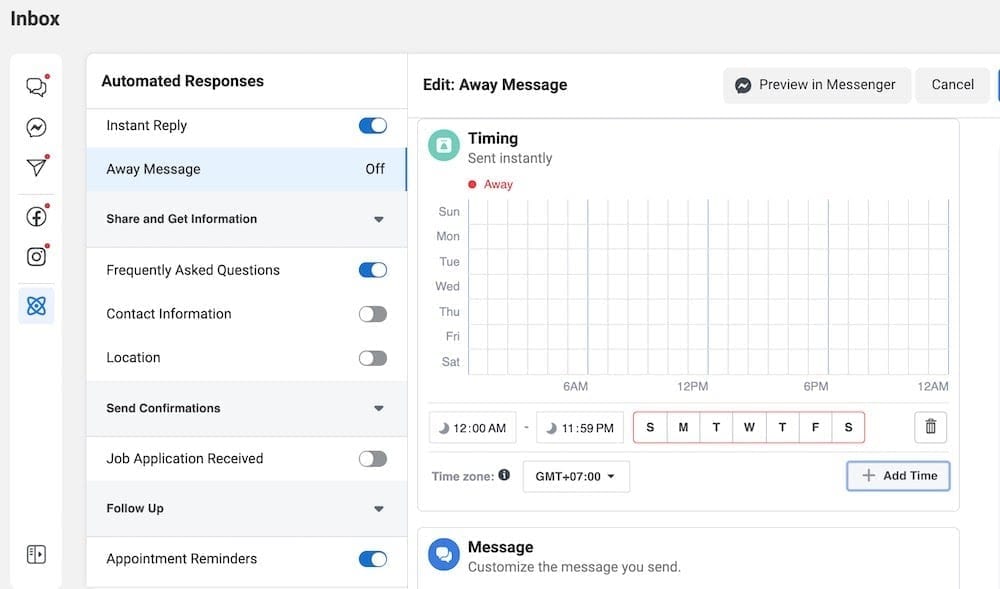
Task: Select Frequently Asked Questions item
Action: 246,270
